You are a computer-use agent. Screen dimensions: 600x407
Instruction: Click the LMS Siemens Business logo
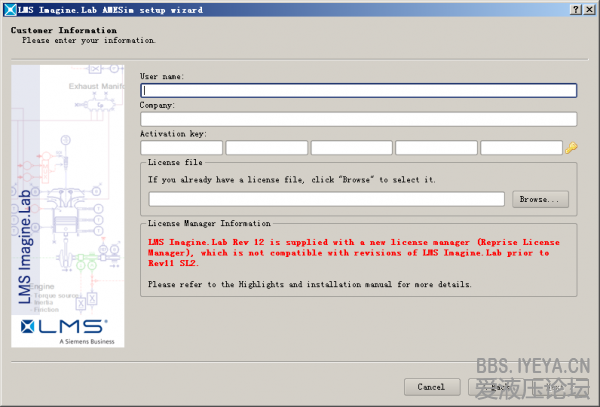point(67,331)
